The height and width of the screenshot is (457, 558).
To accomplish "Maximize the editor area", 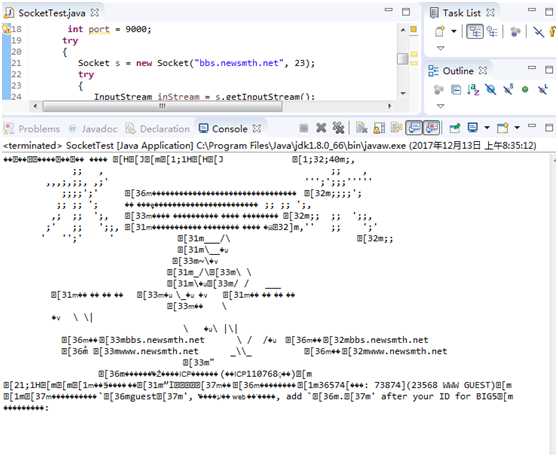I will (x=406, y=12).
